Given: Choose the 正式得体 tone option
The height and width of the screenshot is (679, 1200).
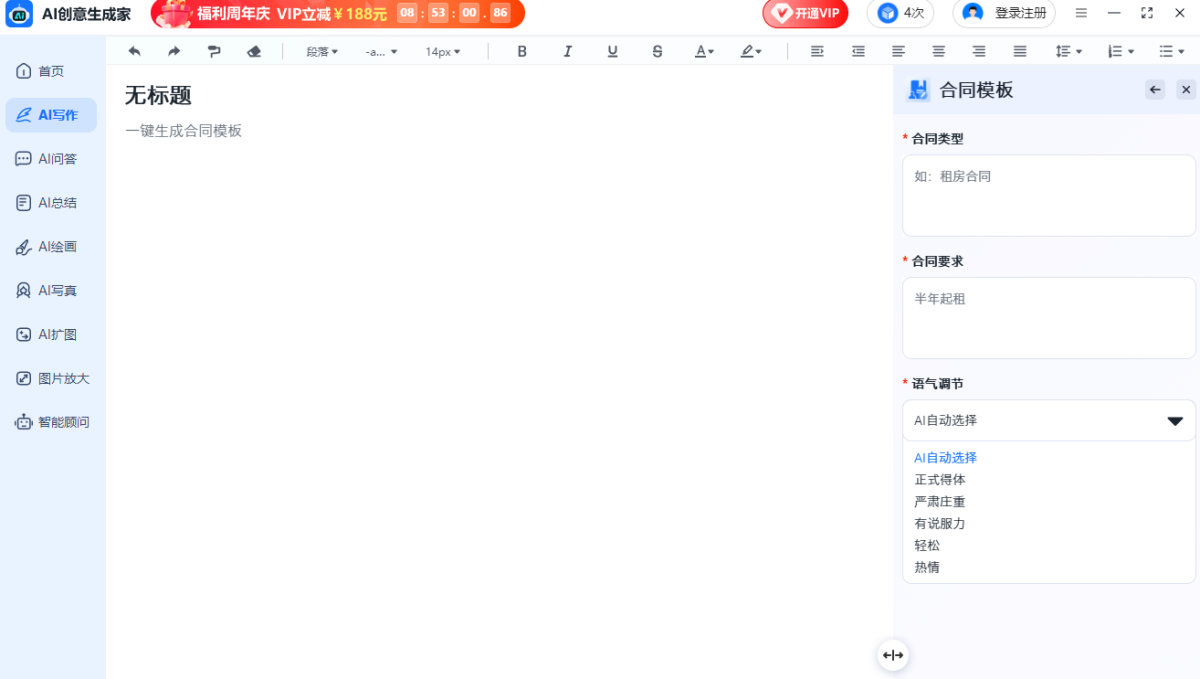Looking at the screenshot, I should pos(940,480).
